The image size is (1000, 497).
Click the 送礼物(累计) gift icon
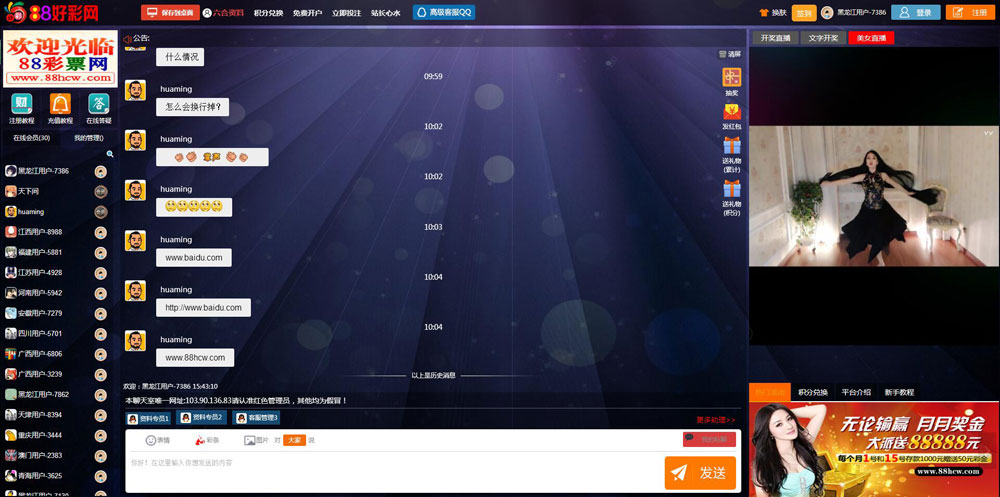tap(732, 146)
